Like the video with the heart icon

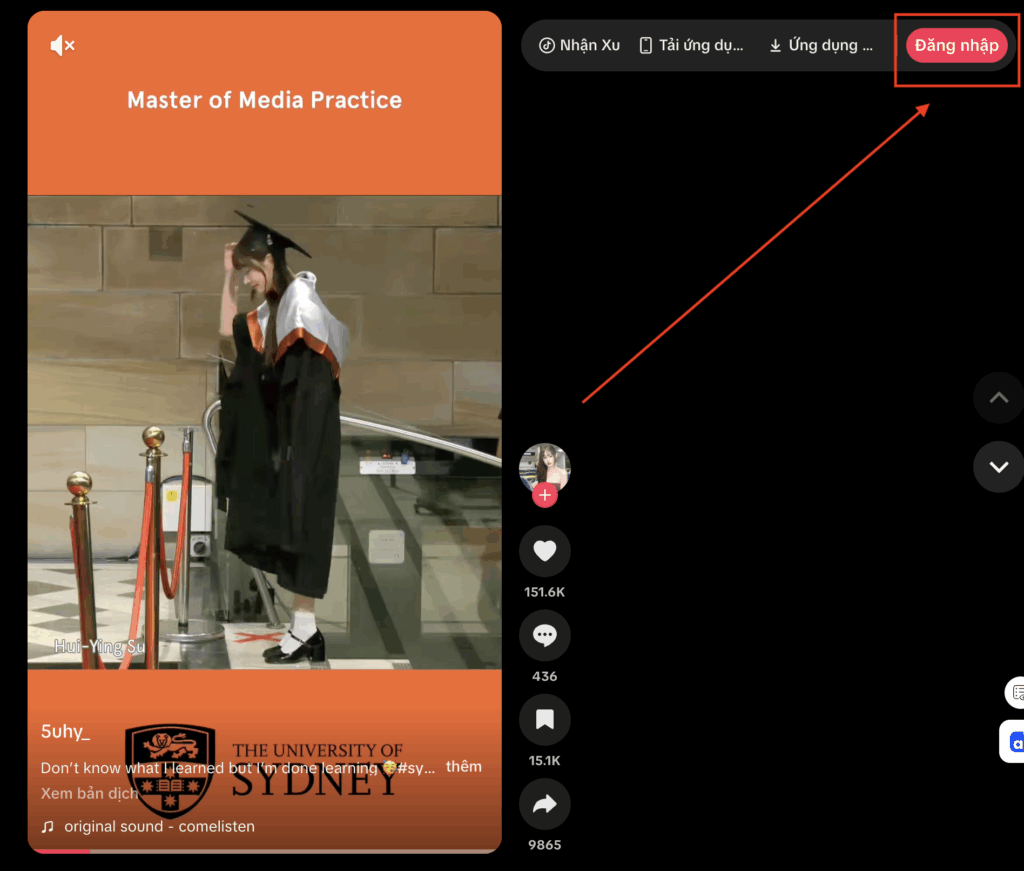tap(544, 551)
